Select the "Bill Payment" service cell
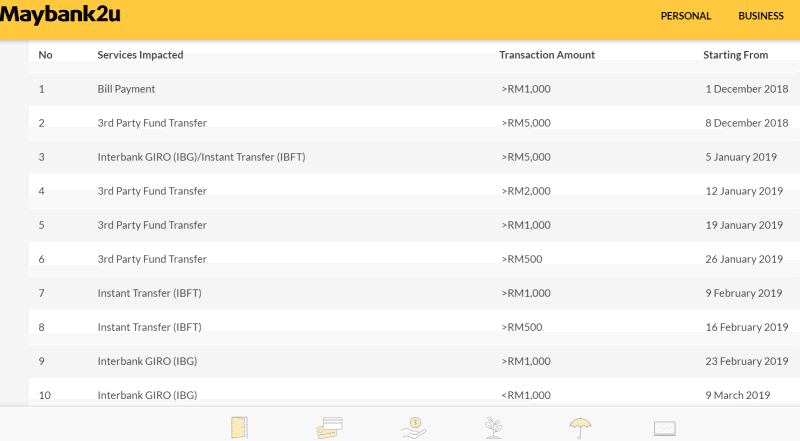The image size is (800, 441). 126,89
